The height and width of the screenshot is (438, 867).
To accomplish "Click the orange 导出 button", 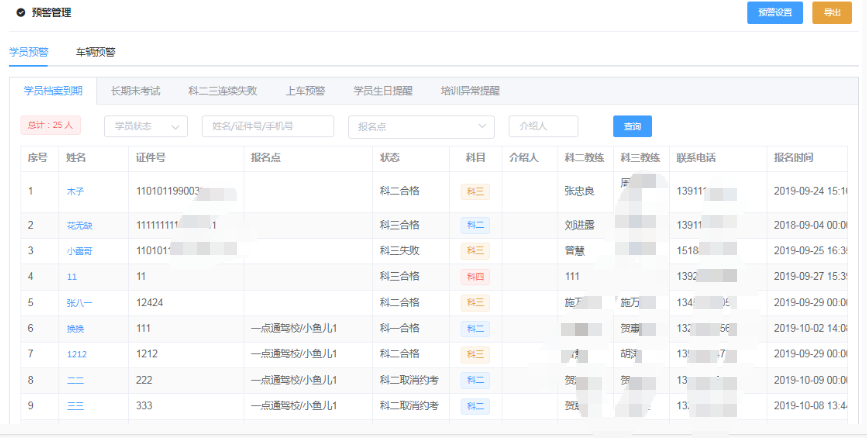I will pos(832,13).
